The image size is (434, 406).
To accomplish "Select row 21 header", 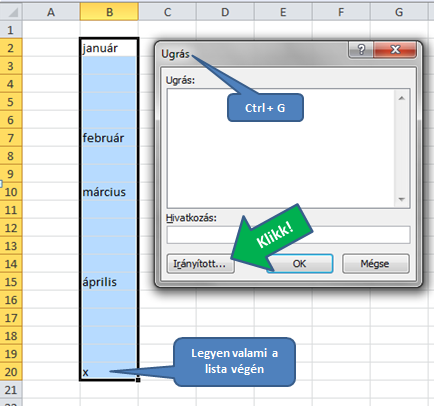I will 11,390.
